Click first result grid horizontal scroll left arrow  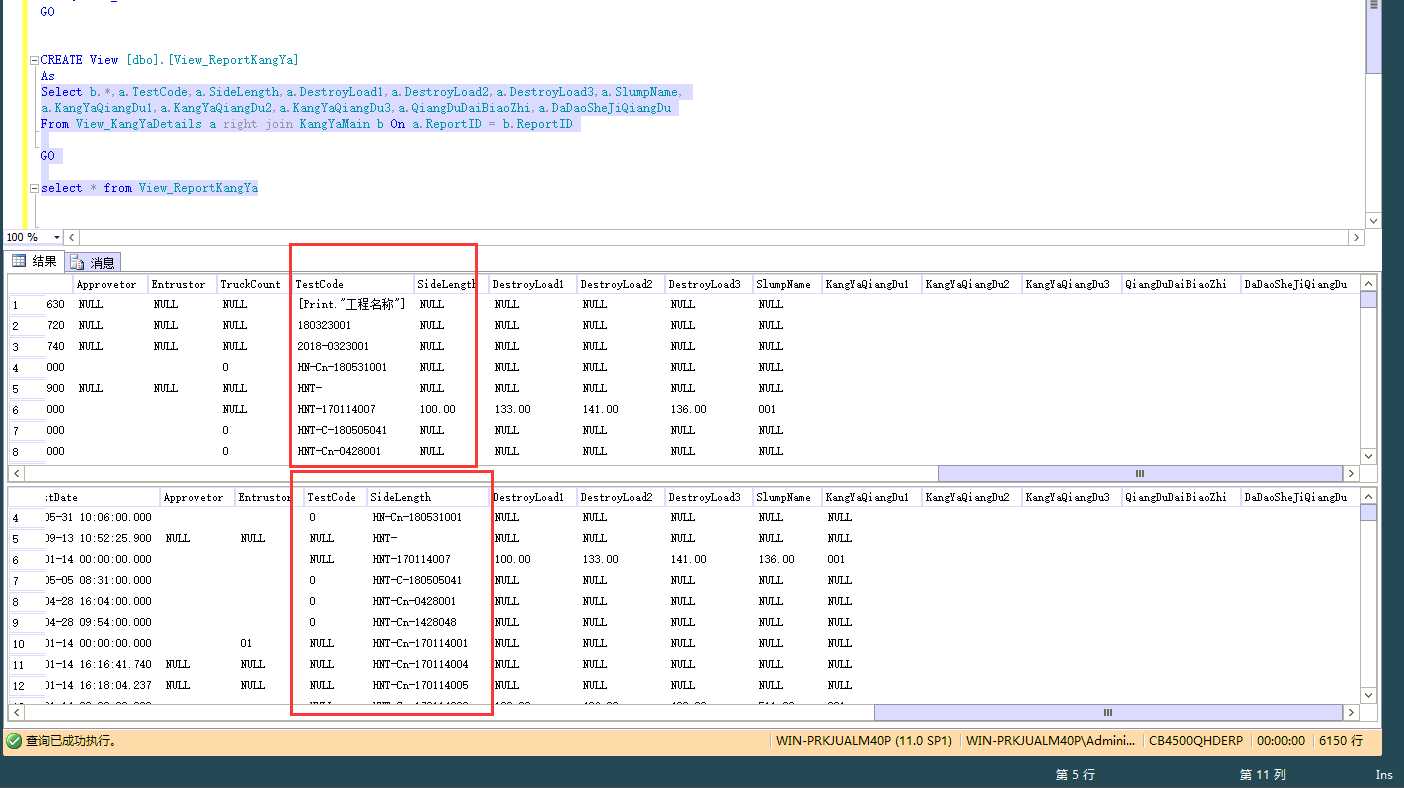[x=15, y=473]
